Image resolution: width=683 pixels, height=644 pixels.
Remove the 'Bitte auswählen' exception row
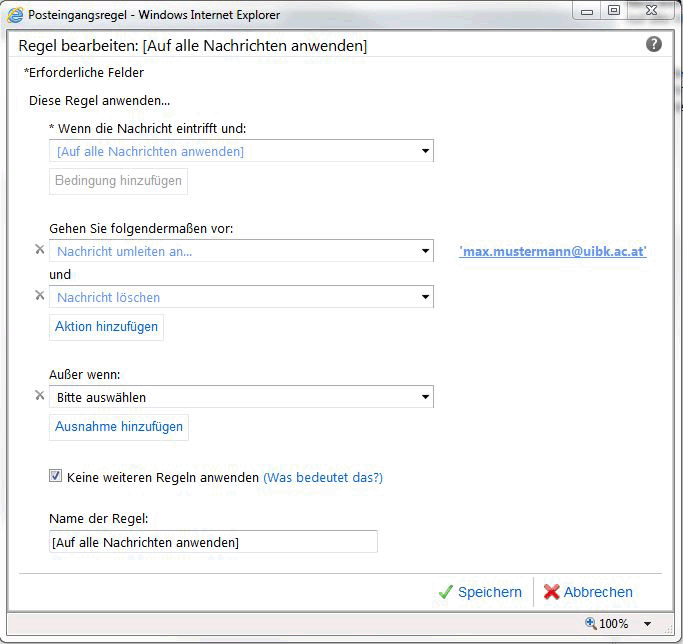(x=40, y=395)
